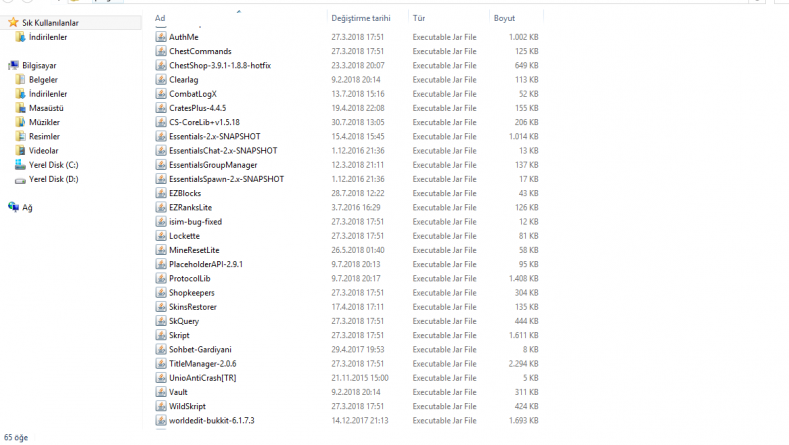
Task: Select the UnioAntiCrash[TR] file name
Action: [203, 378]
